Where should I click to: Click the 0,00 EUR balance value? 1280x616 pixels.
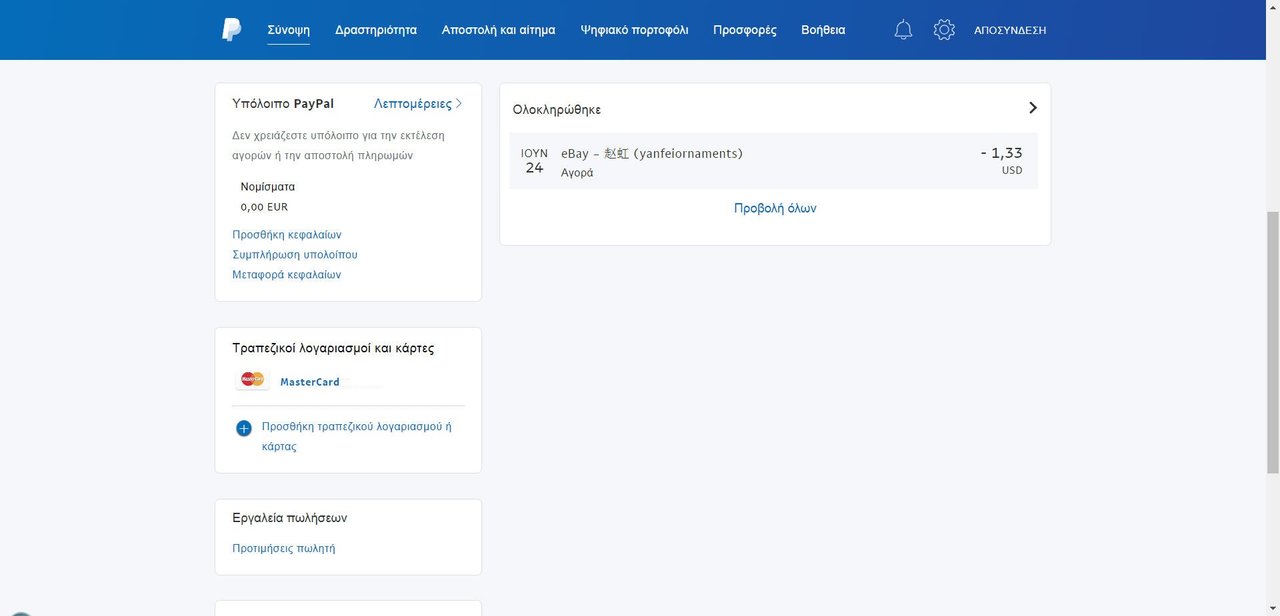[264, 207]
